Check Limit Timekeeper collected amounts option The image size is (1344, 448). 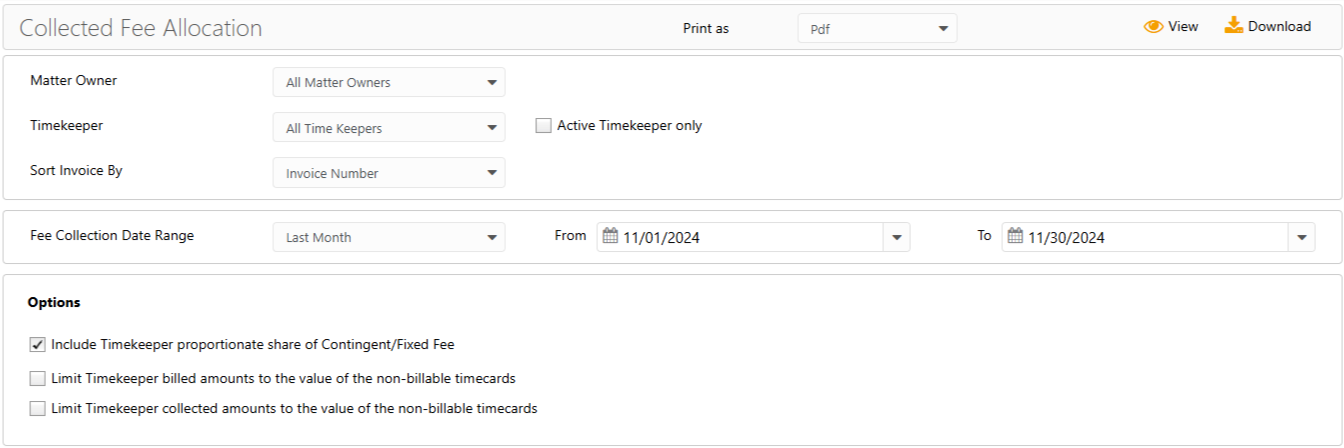[38, 409]
